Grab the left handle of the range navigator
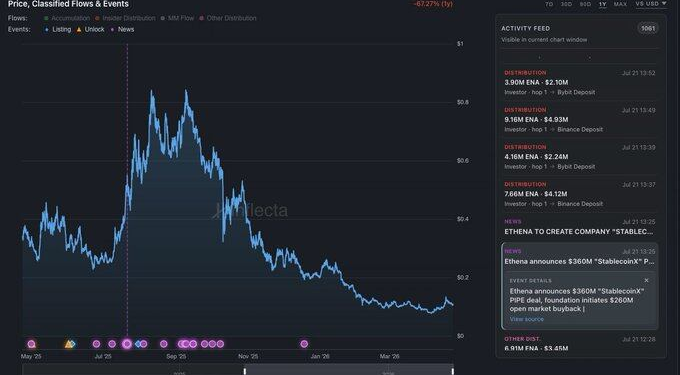Screen dimensions: 680x375 pyautogui.click(x=245, y=372)
